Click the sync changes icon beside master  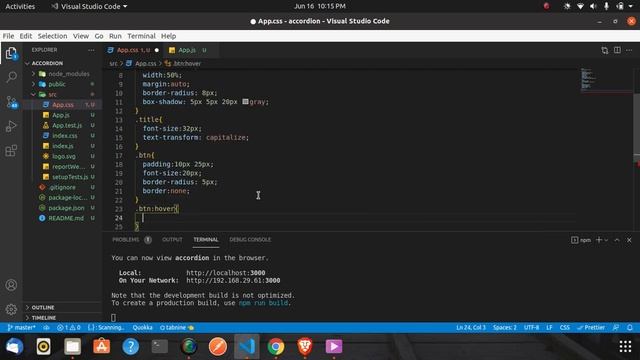[x=47, y=327]
